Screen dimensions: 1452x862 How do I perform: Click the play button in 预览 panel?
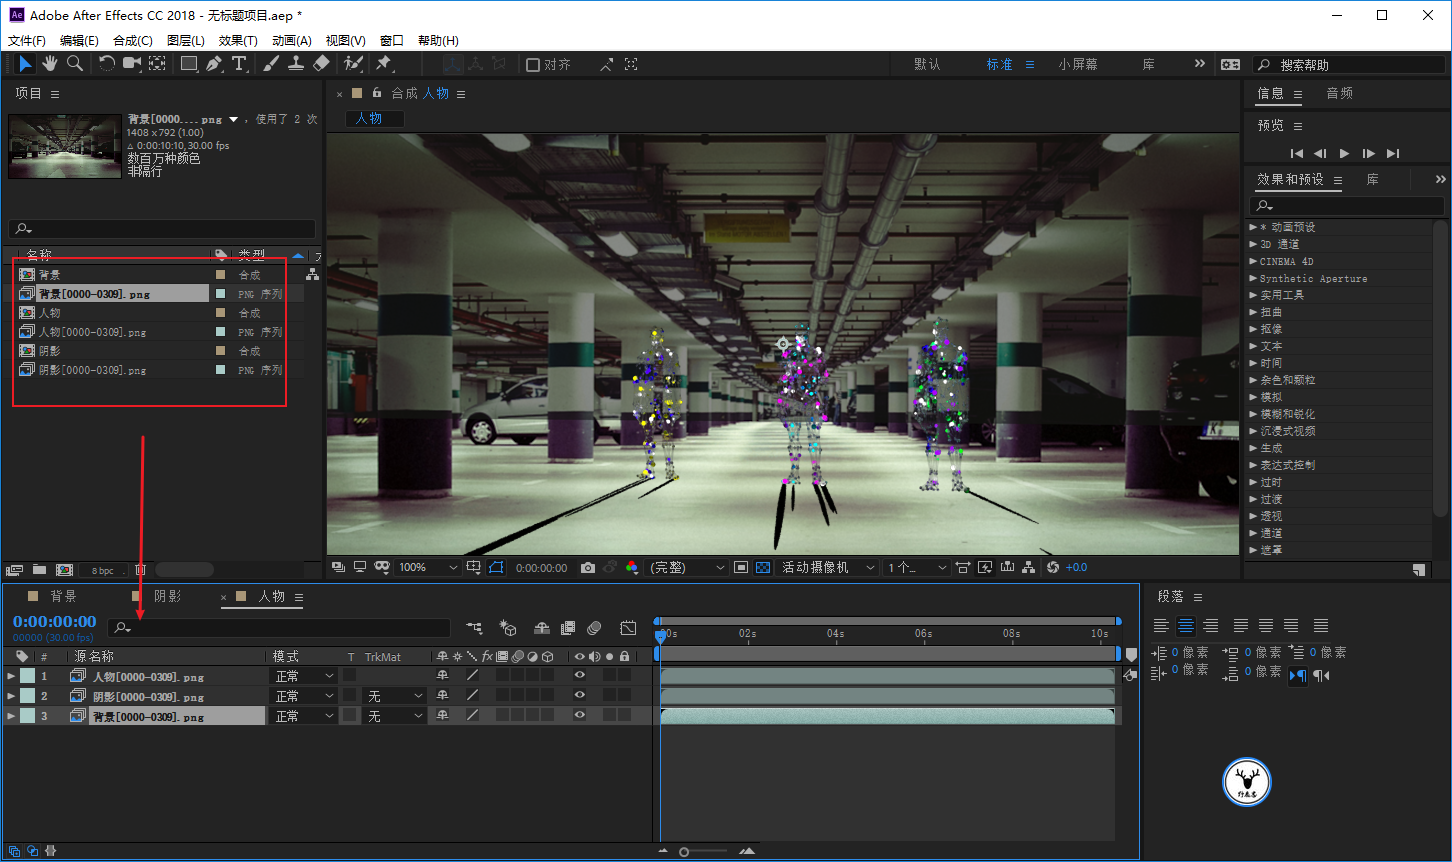1344,153
